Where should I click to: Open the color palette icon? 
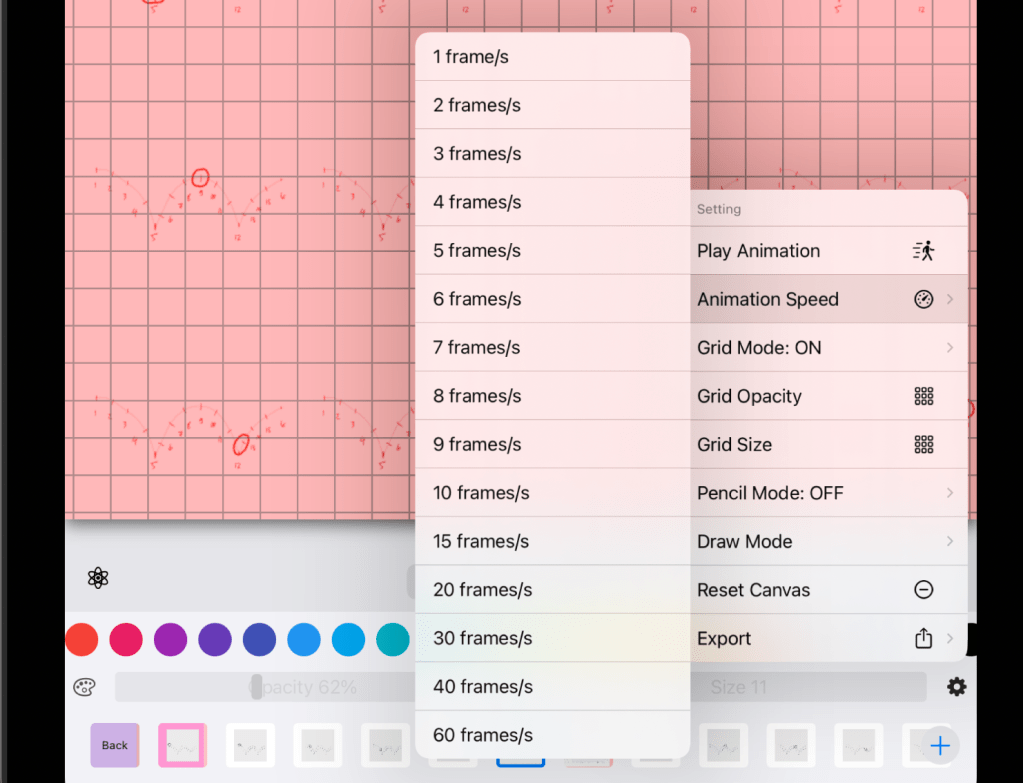[x=84, y=687]
